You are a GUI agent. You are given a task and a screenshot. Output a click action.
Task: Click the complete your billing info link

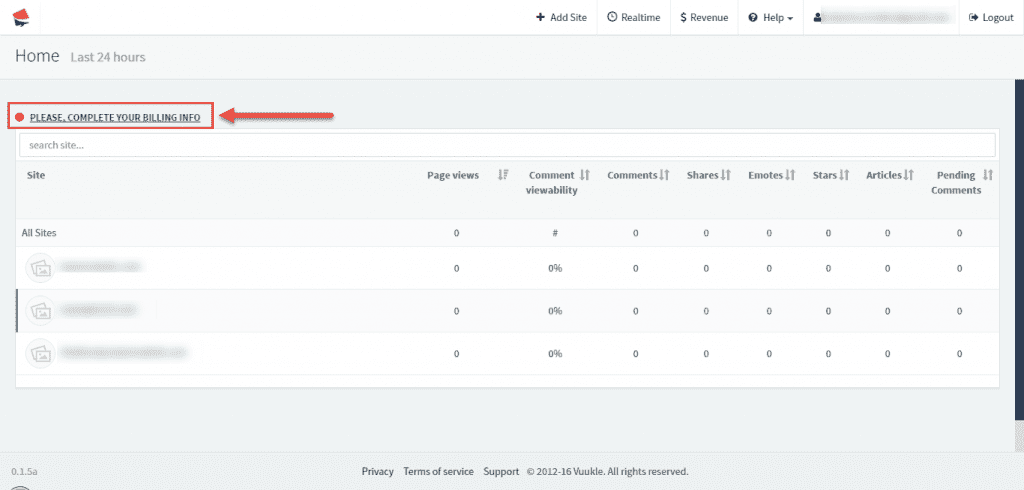114,118
